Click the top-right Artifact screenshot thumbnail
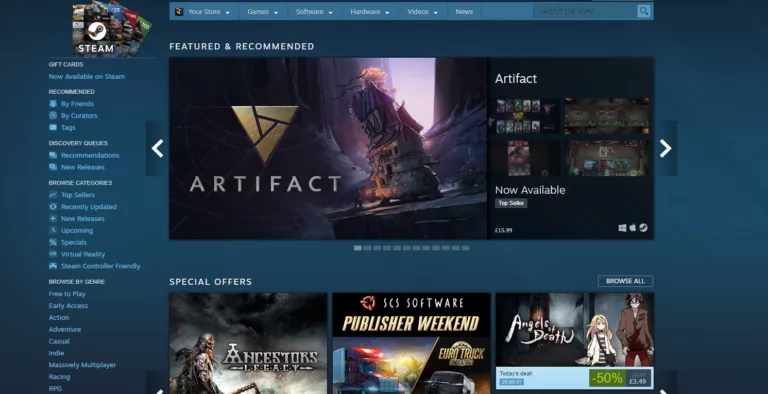Screen dimensions: 768x394 tap(607, 116)
